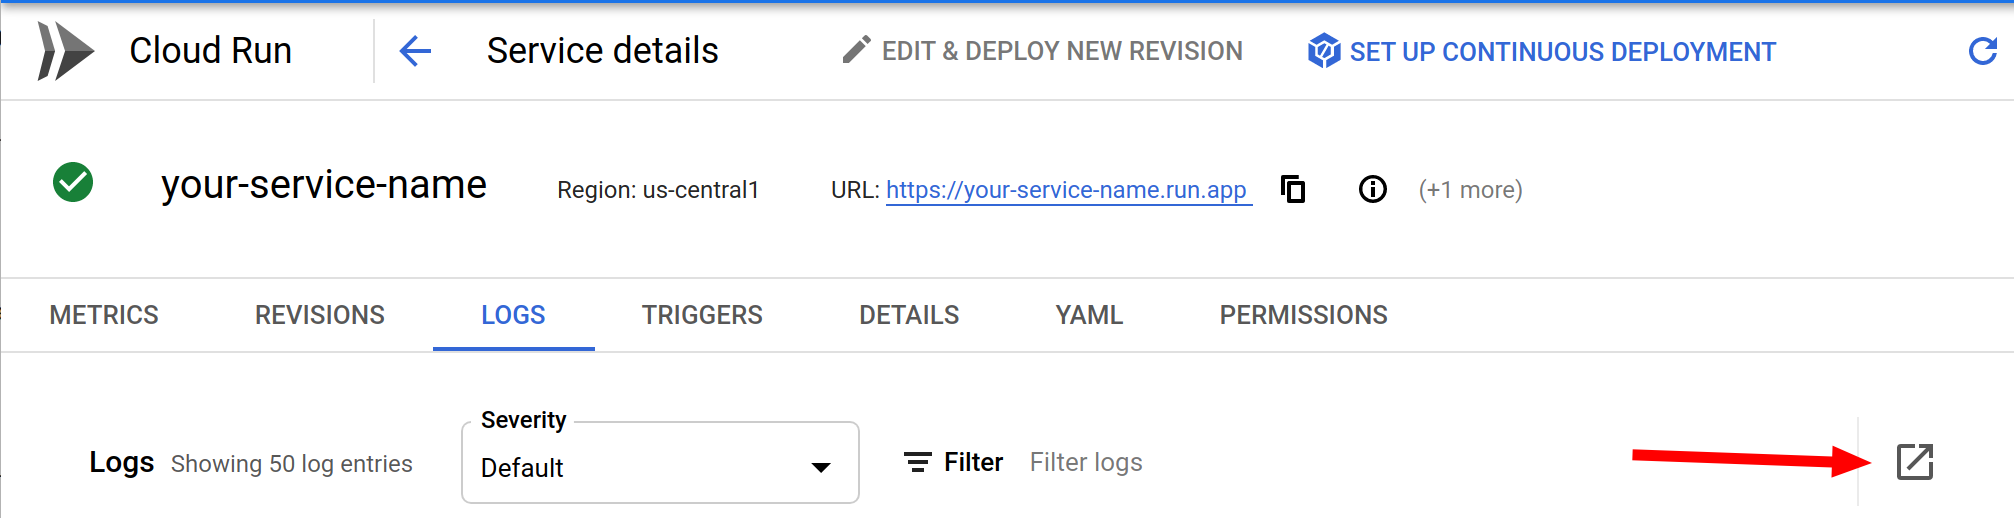This screenshot has height=518, width=2014.
Task: Go back using the left arrow
Action: pos(415,51)
